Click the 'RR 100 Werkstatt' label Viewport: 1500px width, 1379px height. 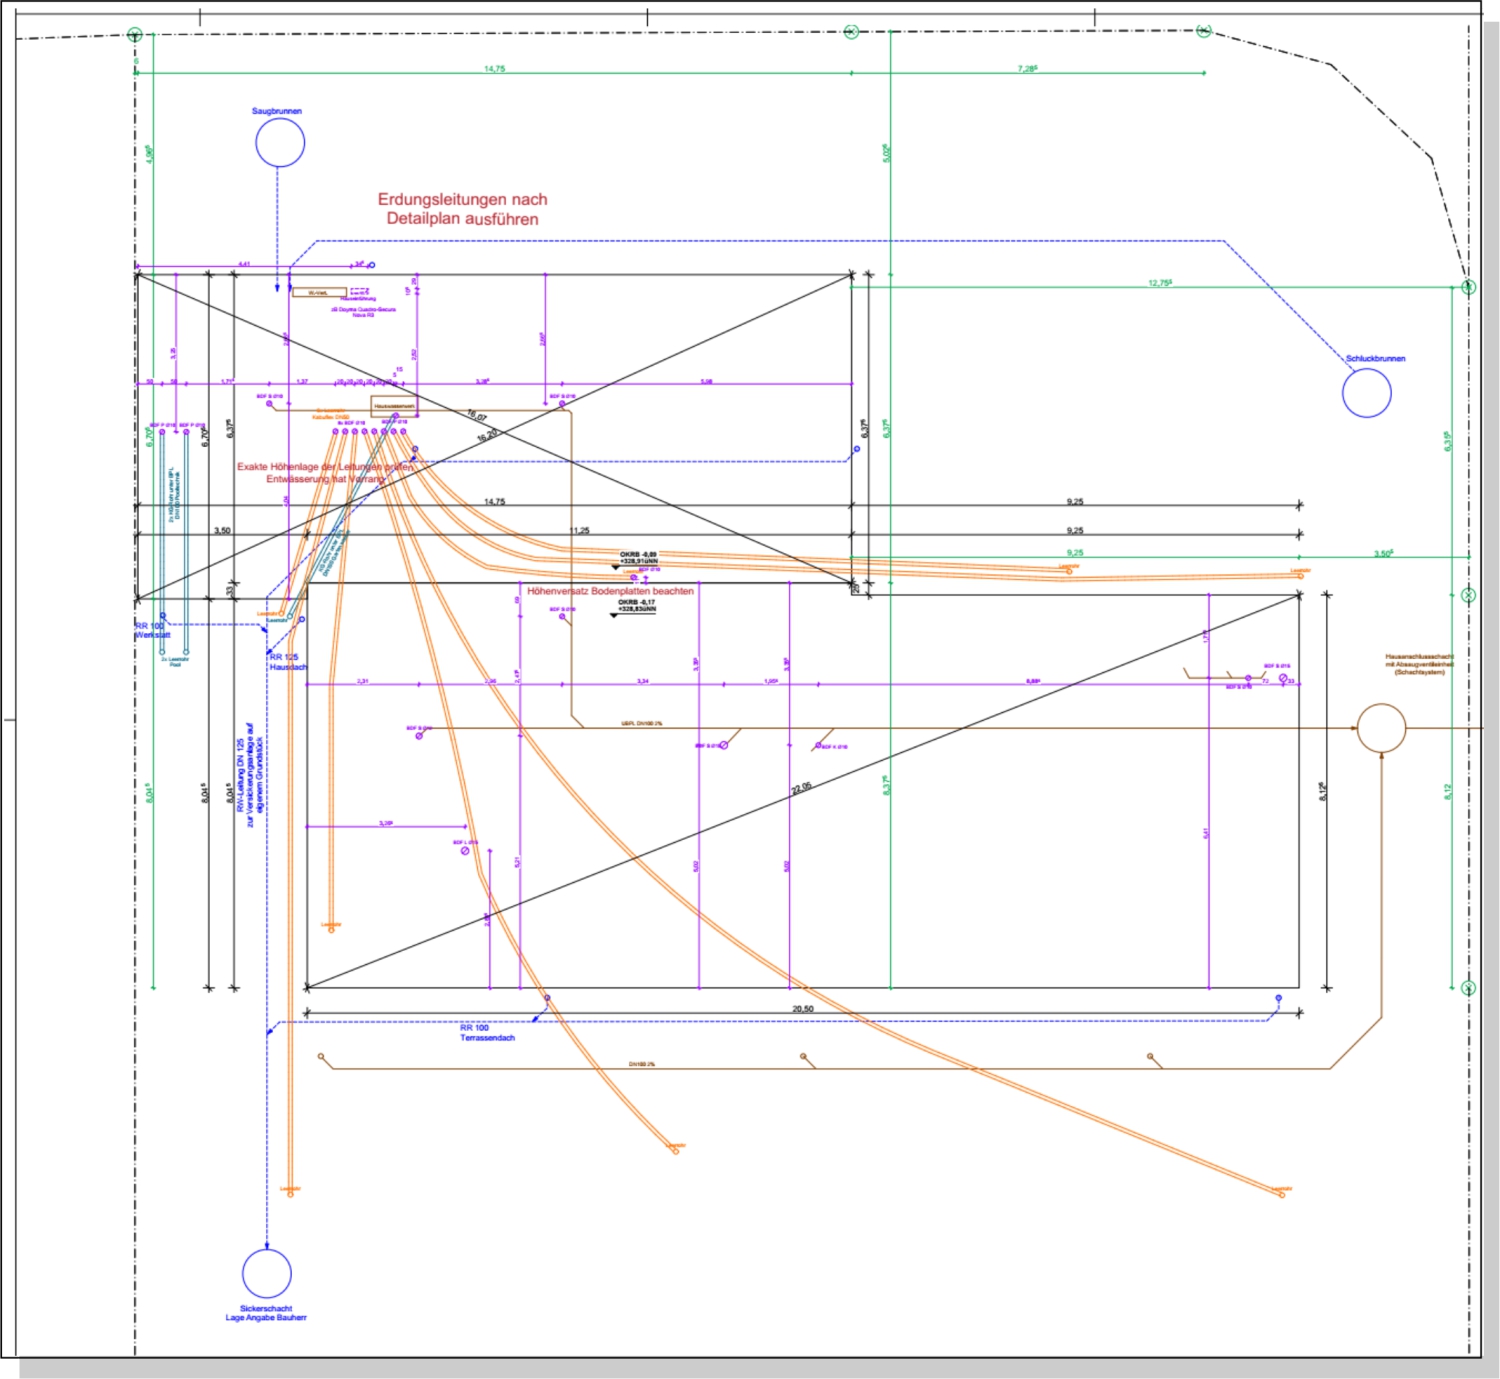click(x=152, y=630)
